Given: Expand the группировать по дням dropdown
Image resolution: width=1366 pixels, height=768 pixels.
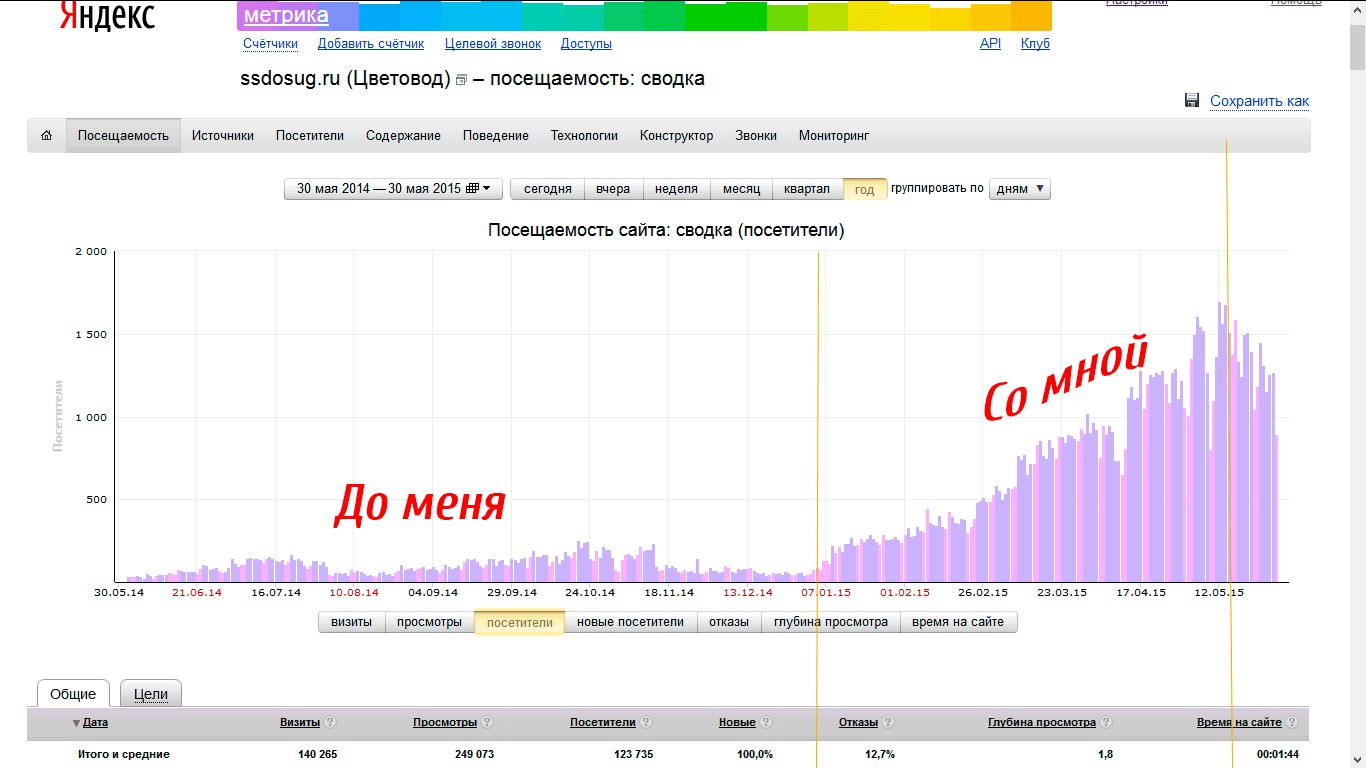Looking at the screenshot, I should (x=1020, y=189).
